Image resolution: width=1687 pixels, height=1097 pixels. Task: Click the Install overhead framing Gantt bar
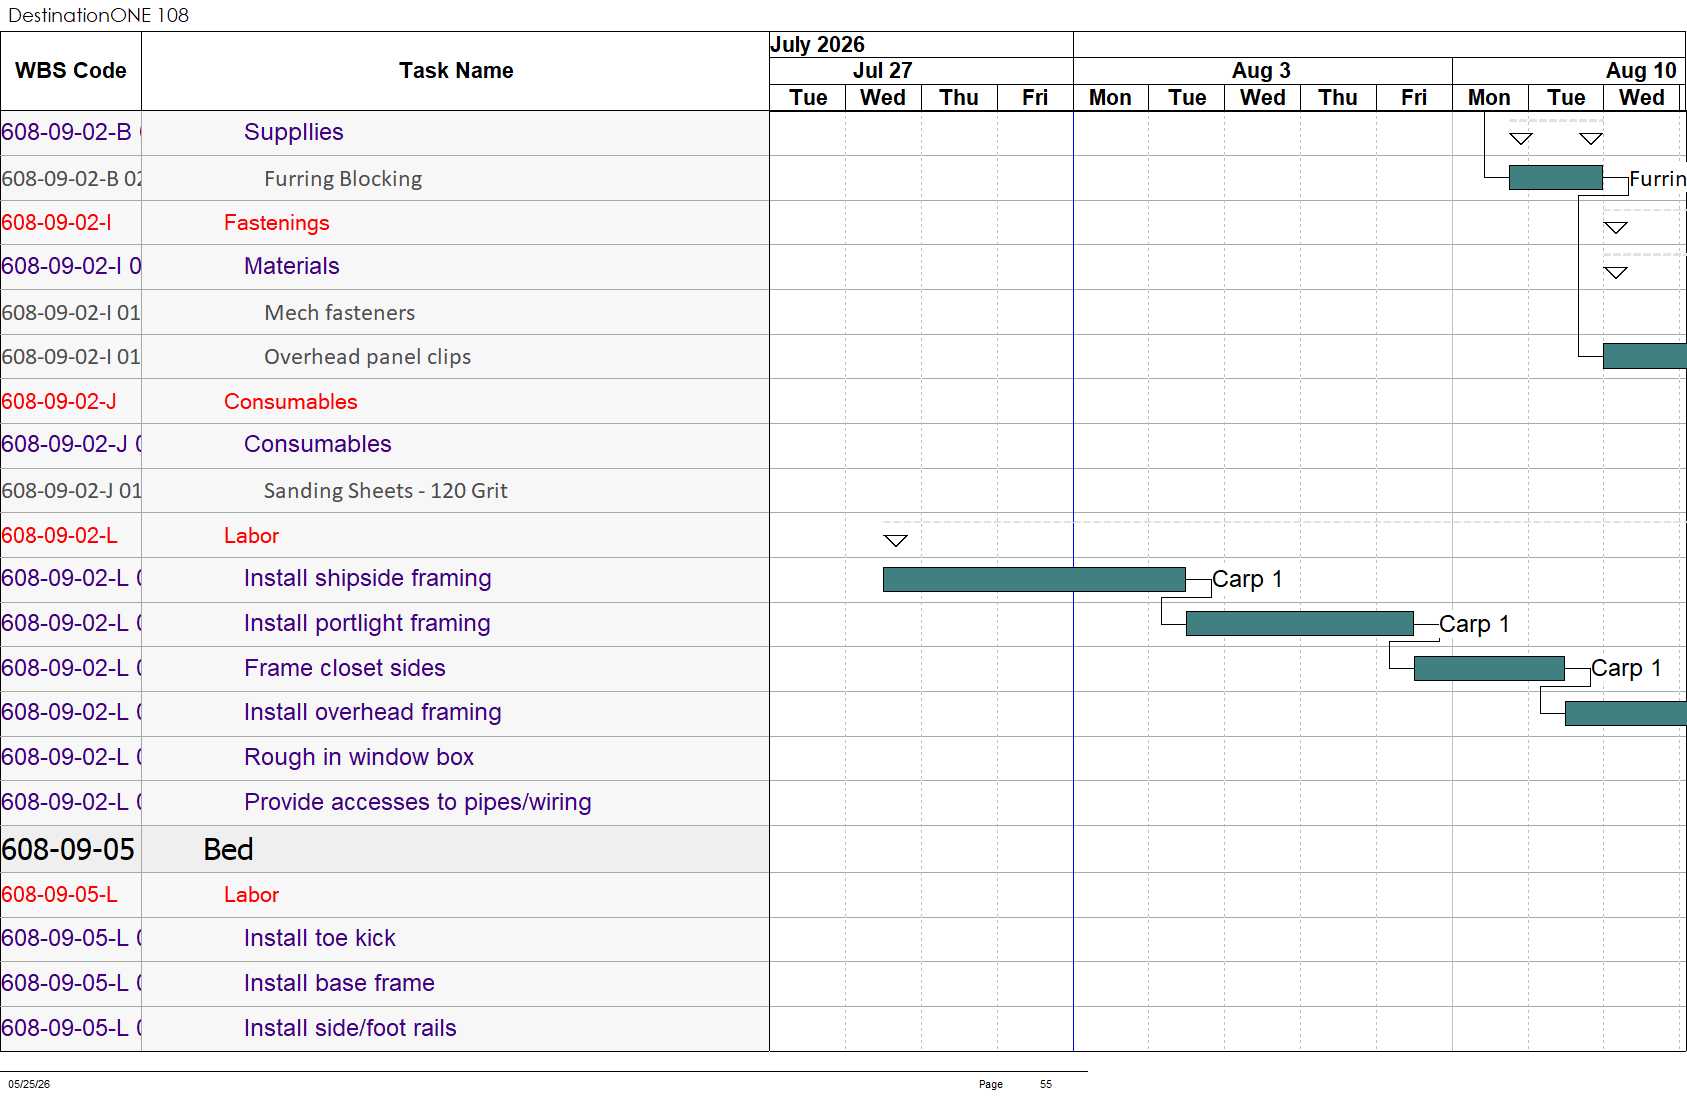pyautogui.click(x=1625, y=713)
